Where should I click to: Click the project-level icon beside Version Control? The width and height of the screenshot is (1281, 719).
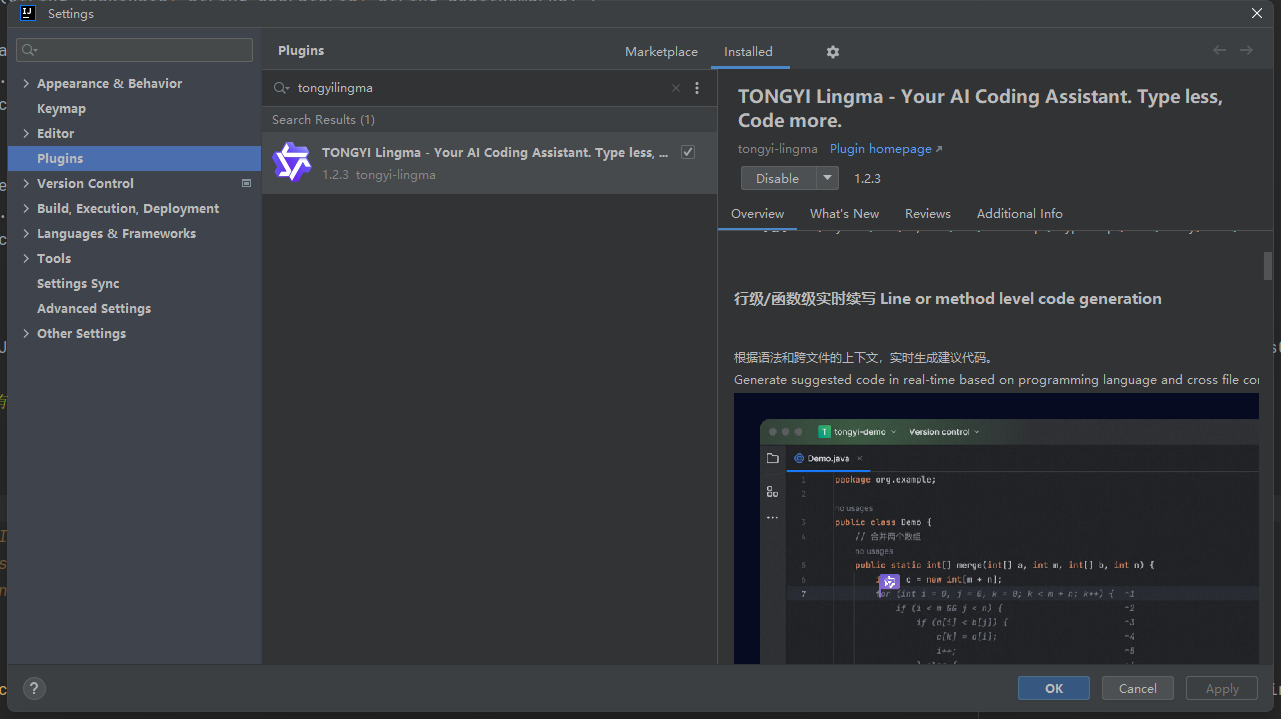click(247, 183)
